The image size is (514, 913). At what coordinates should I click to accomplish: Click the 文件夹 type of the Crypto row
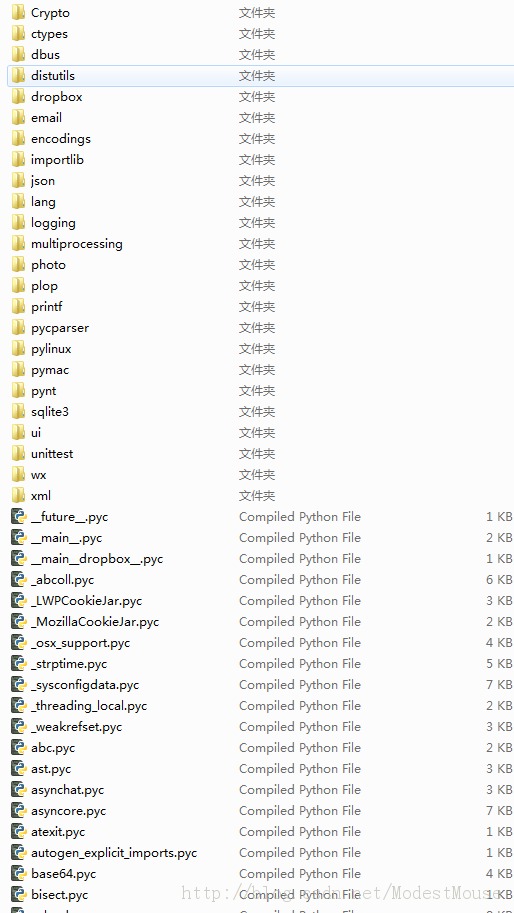257,12
